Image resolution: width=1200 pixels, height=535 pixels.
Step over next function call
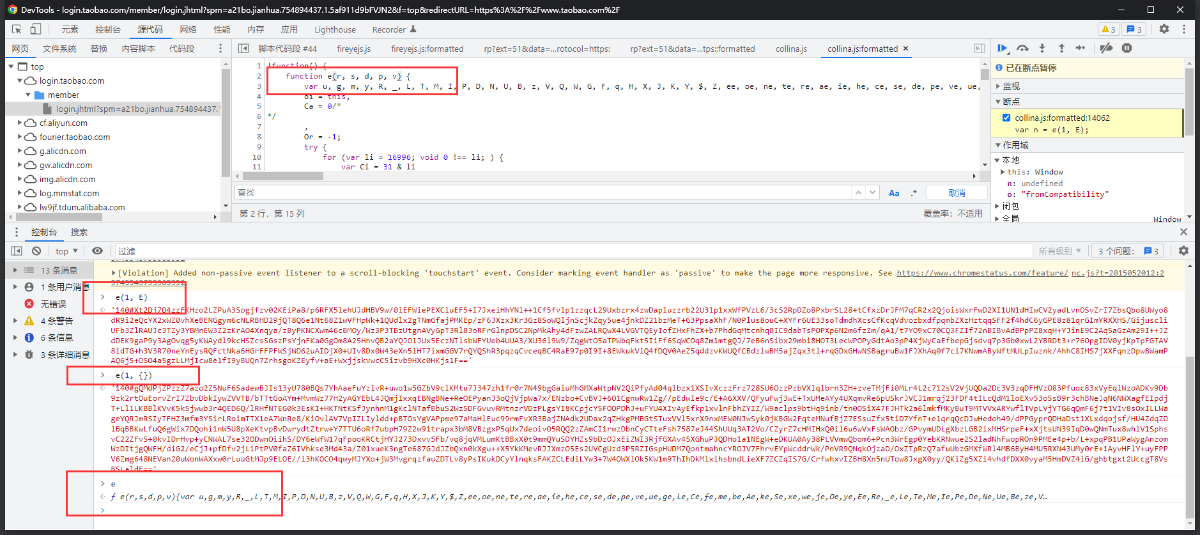1023,48
